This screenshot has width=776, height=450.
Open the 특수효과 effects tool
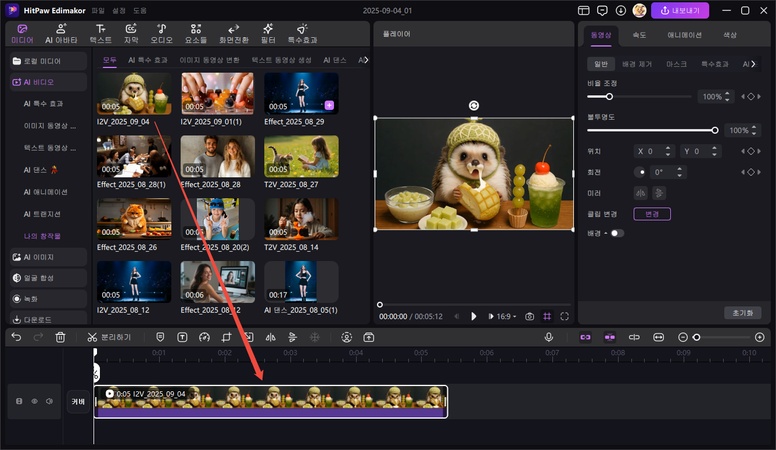[302, 34]
